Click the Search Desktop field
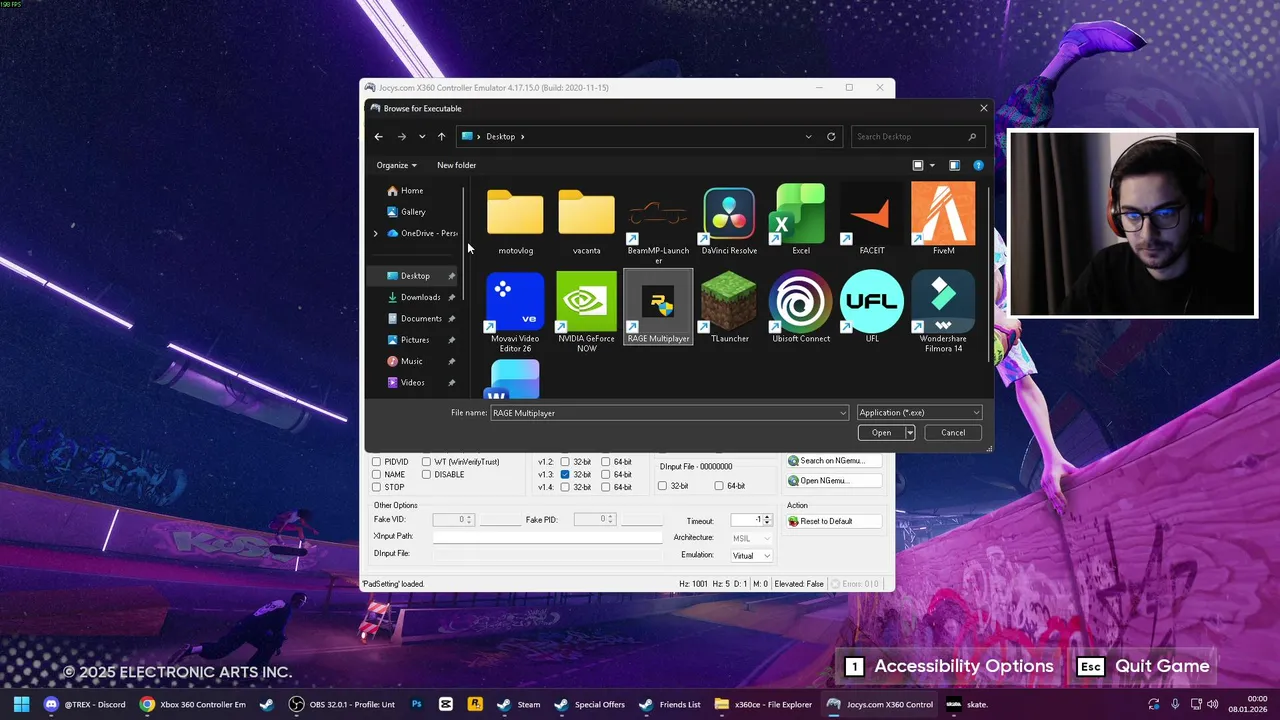 [916, 136]
